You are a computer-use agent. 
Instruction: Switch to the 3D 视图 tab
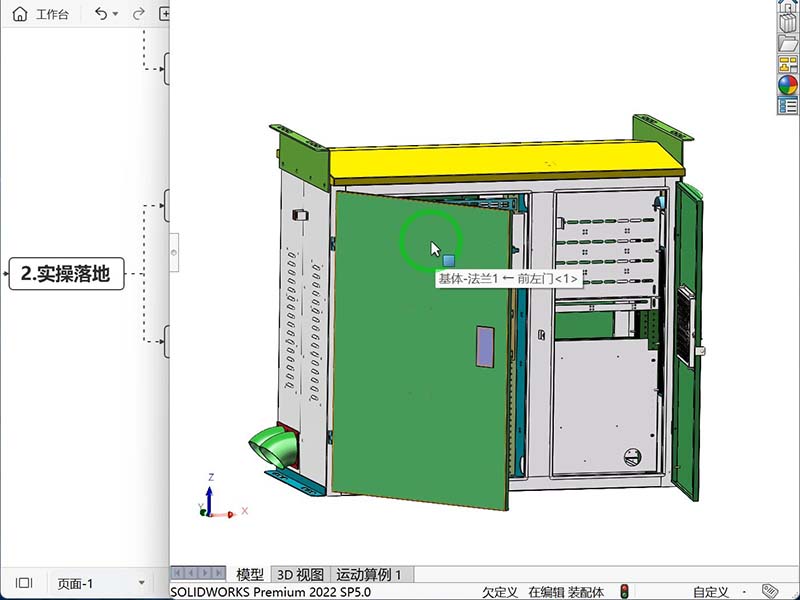point(300,574)
